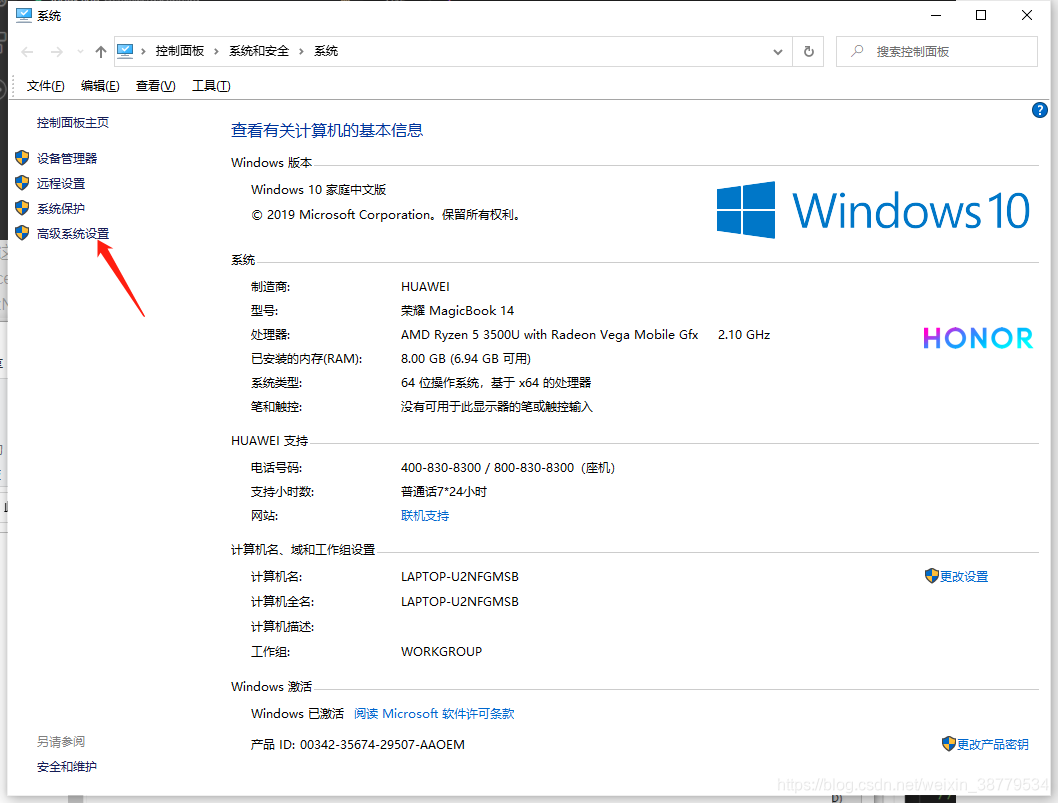Open the address bar history dropdown
1058x803 pixels.
point(777,52)
